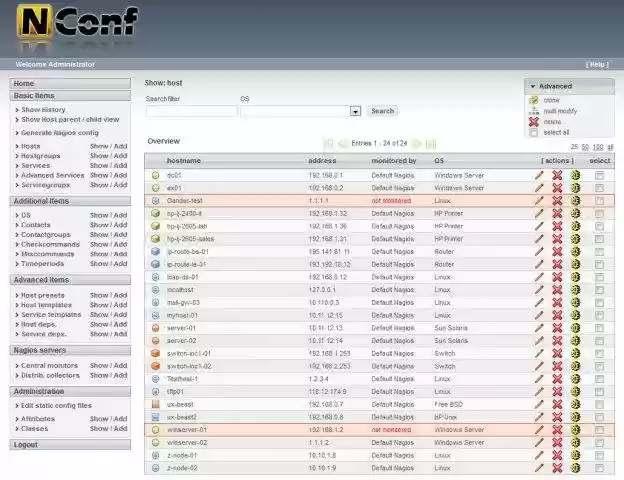Open the Advanced Items section header
This screenshot has width=624, height=480.
(x=70, y=280)
